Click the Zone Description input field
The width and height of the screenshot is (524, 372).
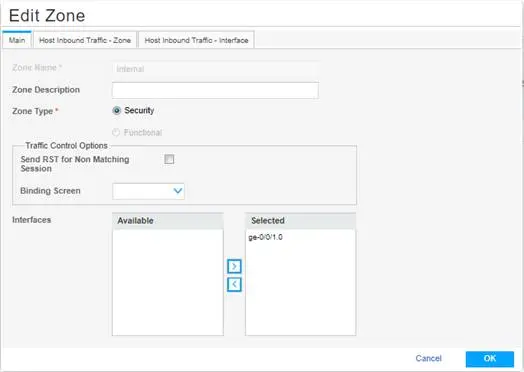pyautogui.click(x=215, y=90)
